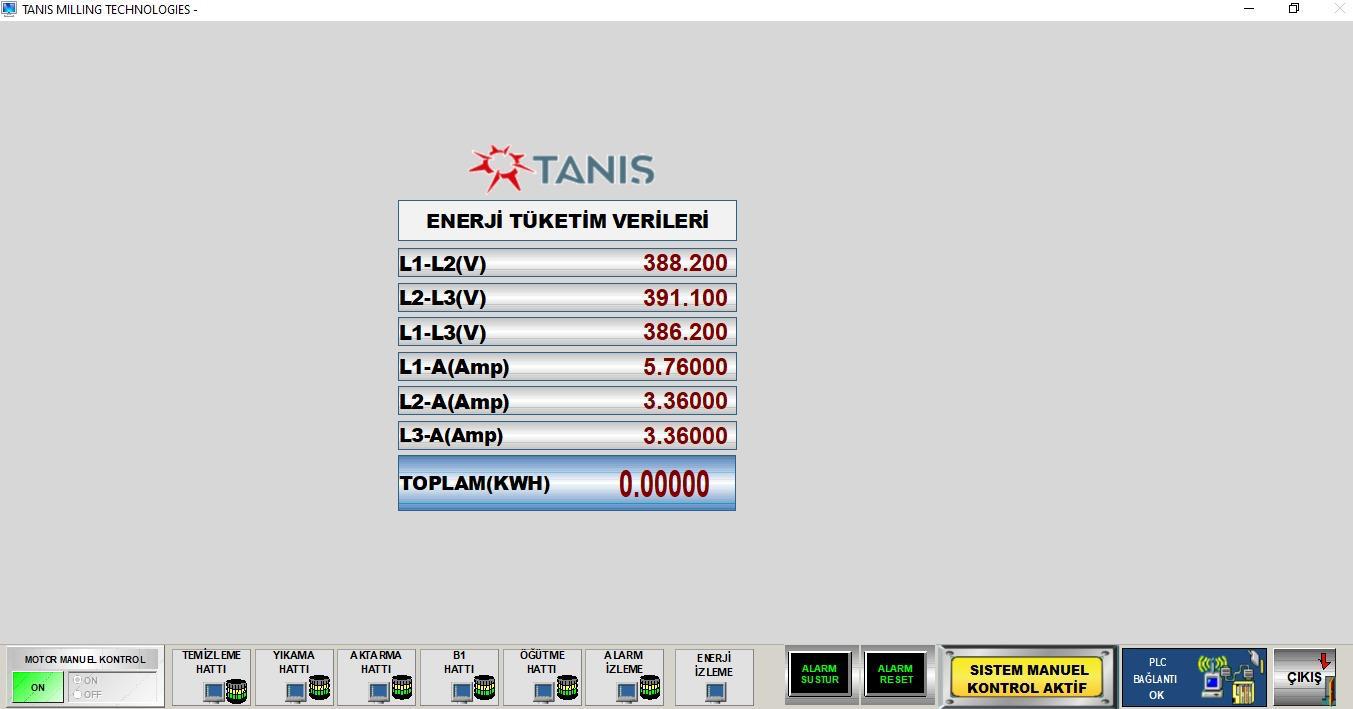The width and height of the screenshot is (1353, 709).
Task: Open the Yıkama Hattı screen
Action: click(294, 677)
